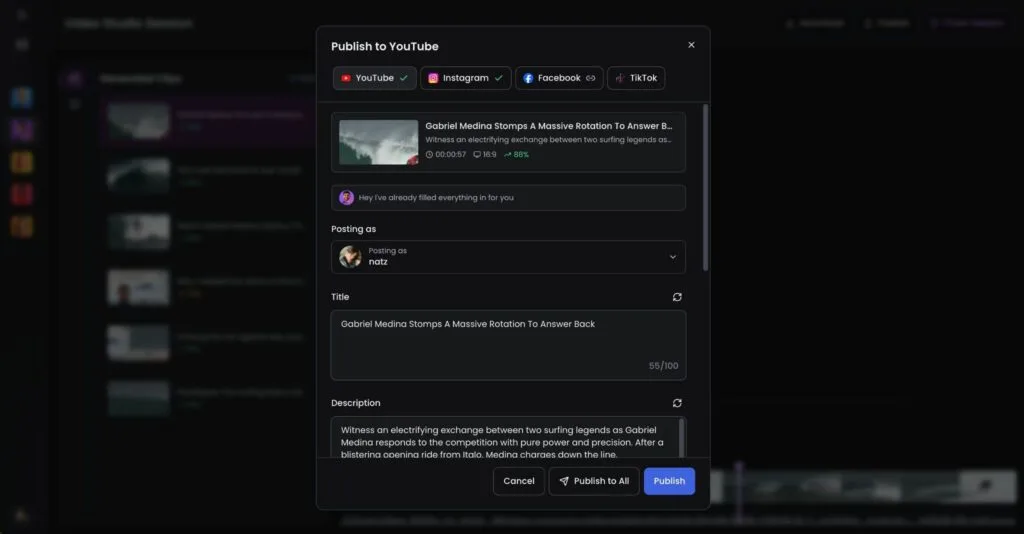Viewport: 1024px width, 534px height.
Task: Click inside the Title text field
Action: tap(508, 345)
